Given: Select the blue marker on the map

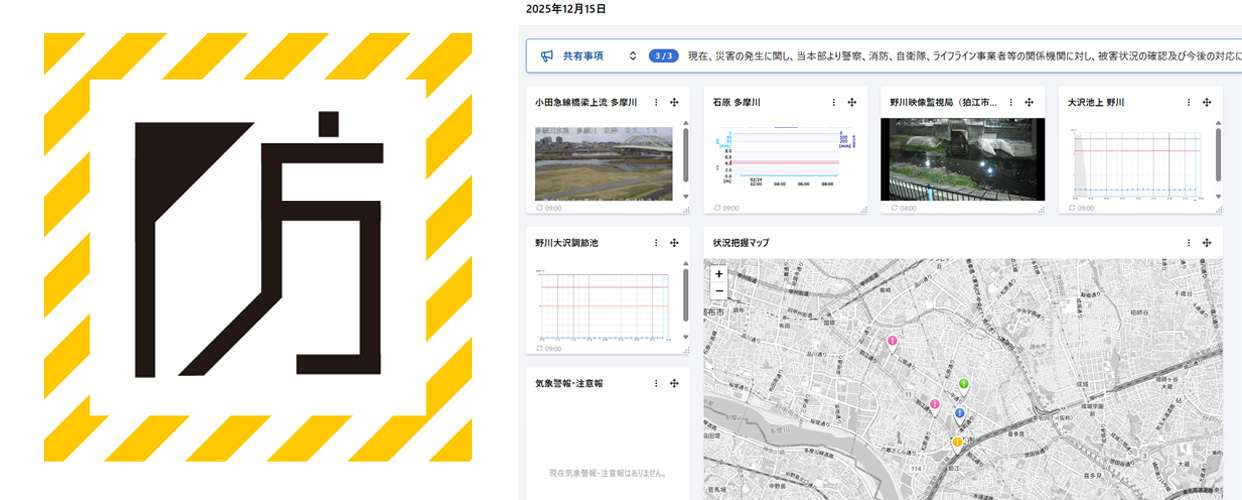Looking at the screenshot, I should coord(959,414).
